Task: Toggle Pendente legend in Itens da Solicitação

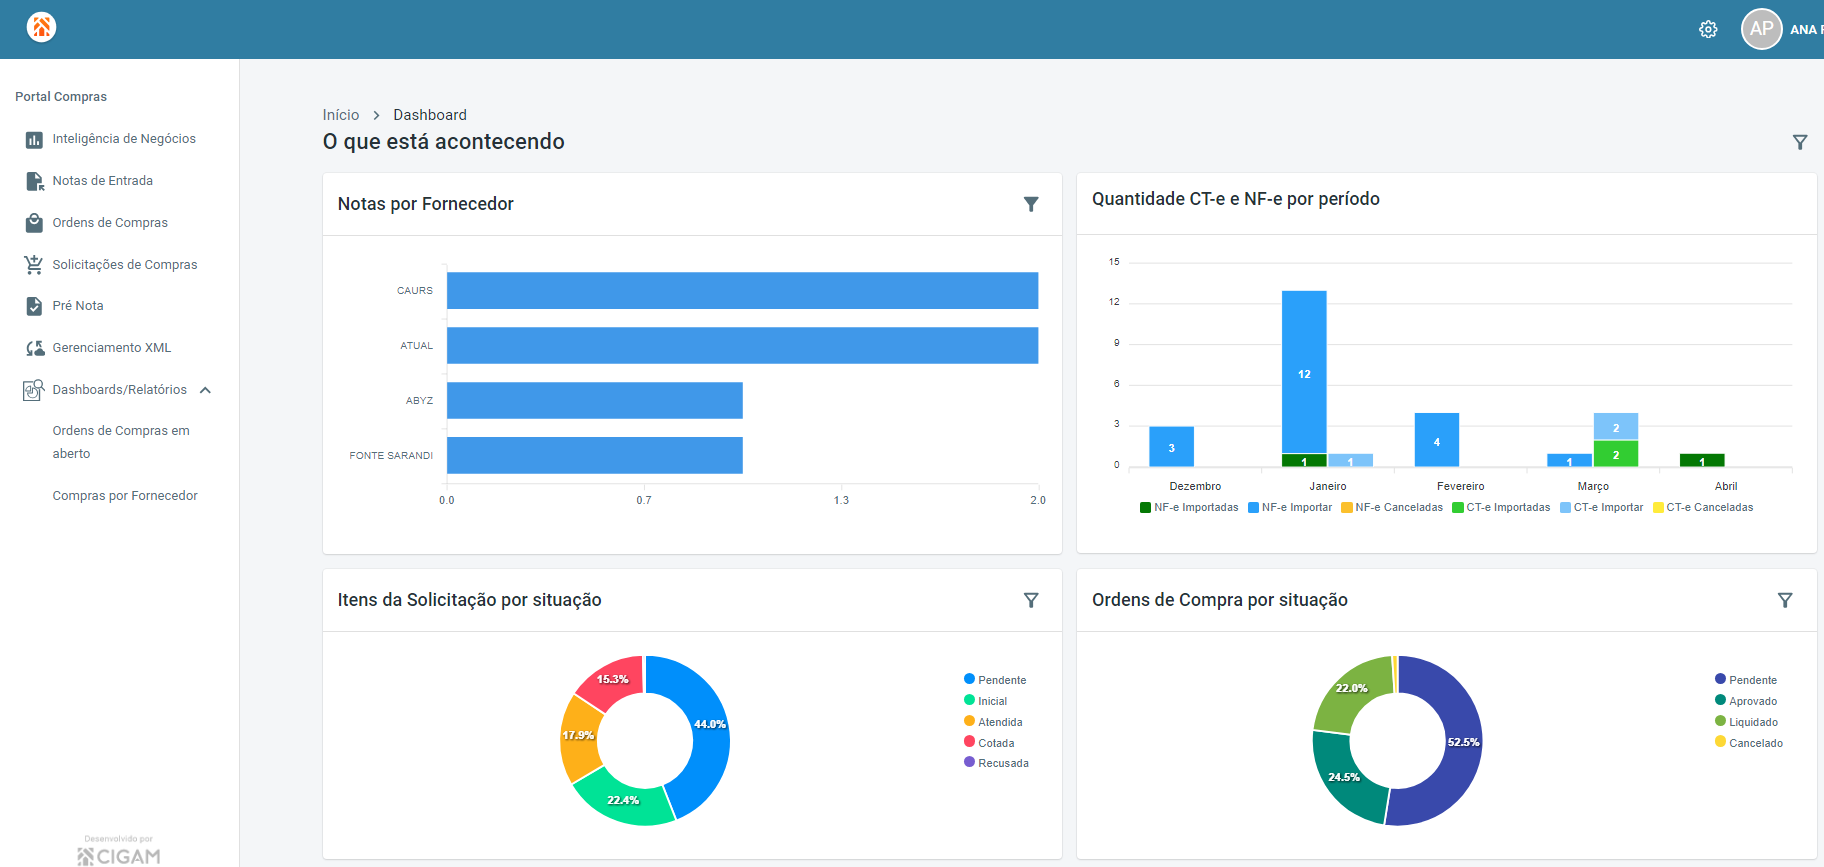Action: pos(995,680)
